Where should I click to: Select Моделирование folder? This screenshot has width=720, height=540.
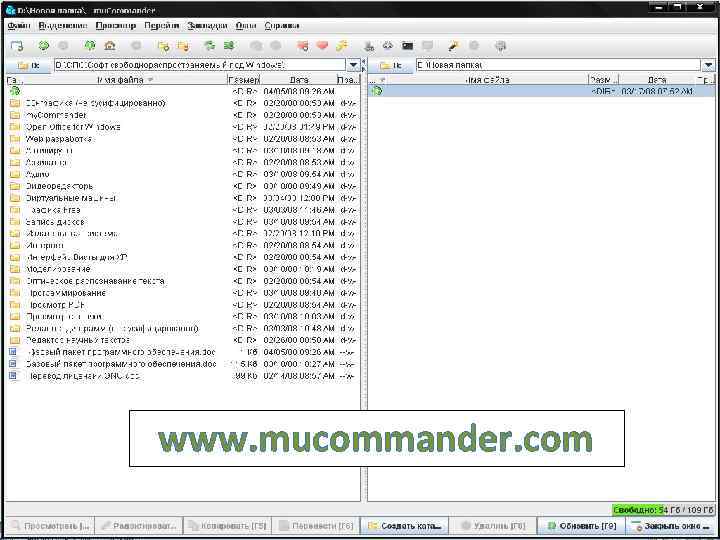click(183, 269)
